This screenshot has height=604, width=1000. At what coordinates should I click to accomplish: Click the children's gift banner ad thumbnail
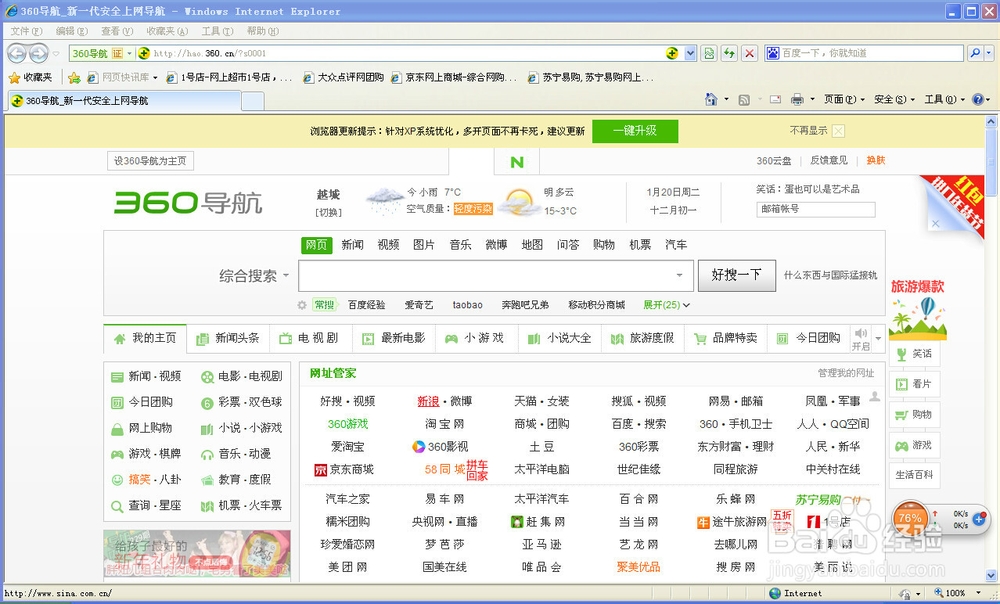click(x=197, y=554)
